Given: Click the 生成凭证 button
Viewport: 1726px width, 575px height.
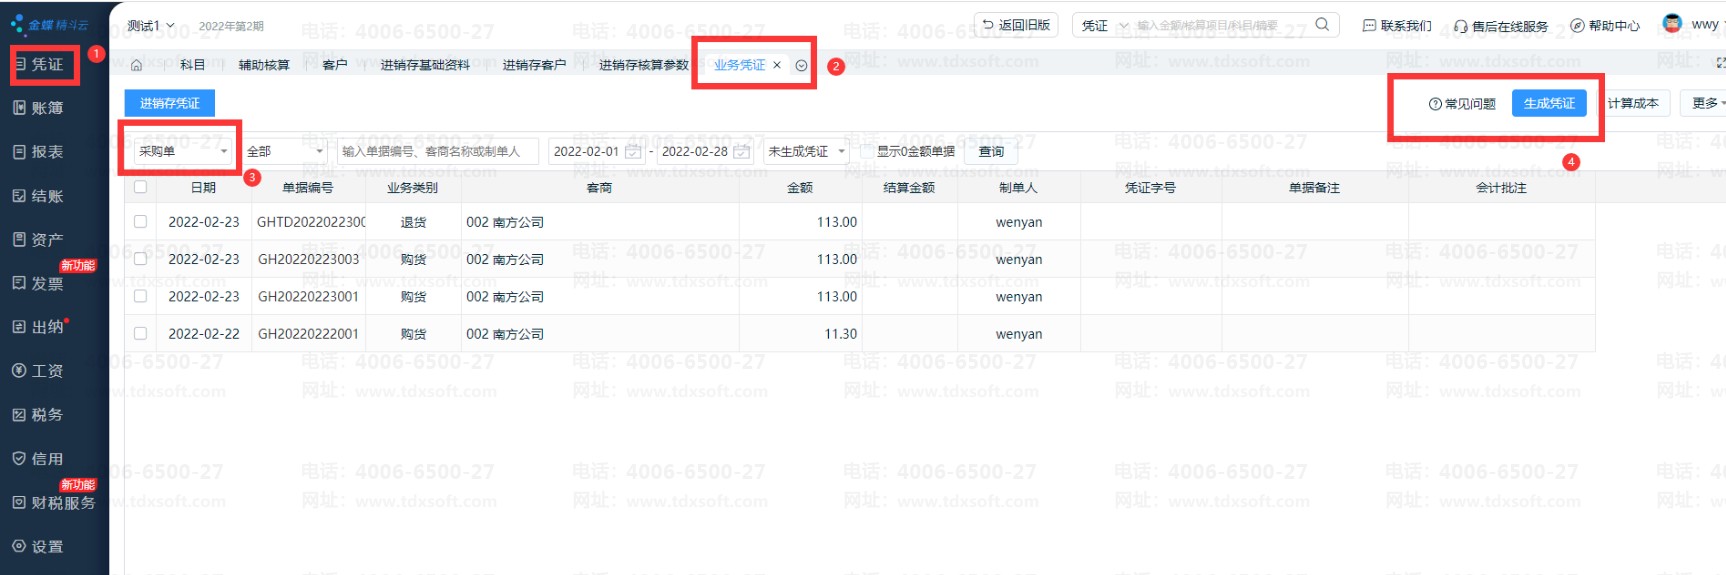Looking at the screenshot, I should click(x=1548, y=103).
